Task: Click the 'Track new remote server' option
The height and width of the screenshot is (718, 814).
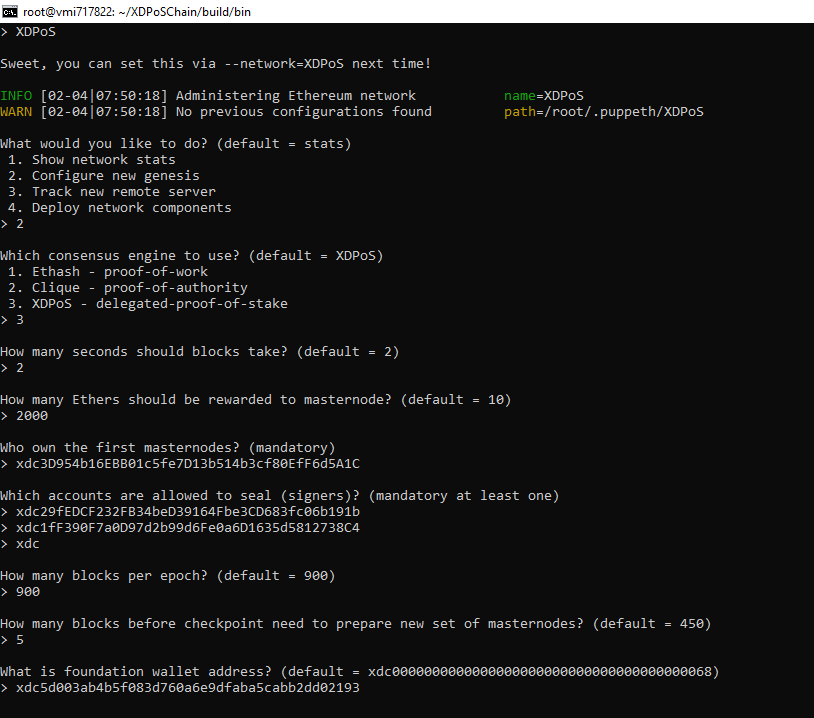Action: (x=123, y=192)
